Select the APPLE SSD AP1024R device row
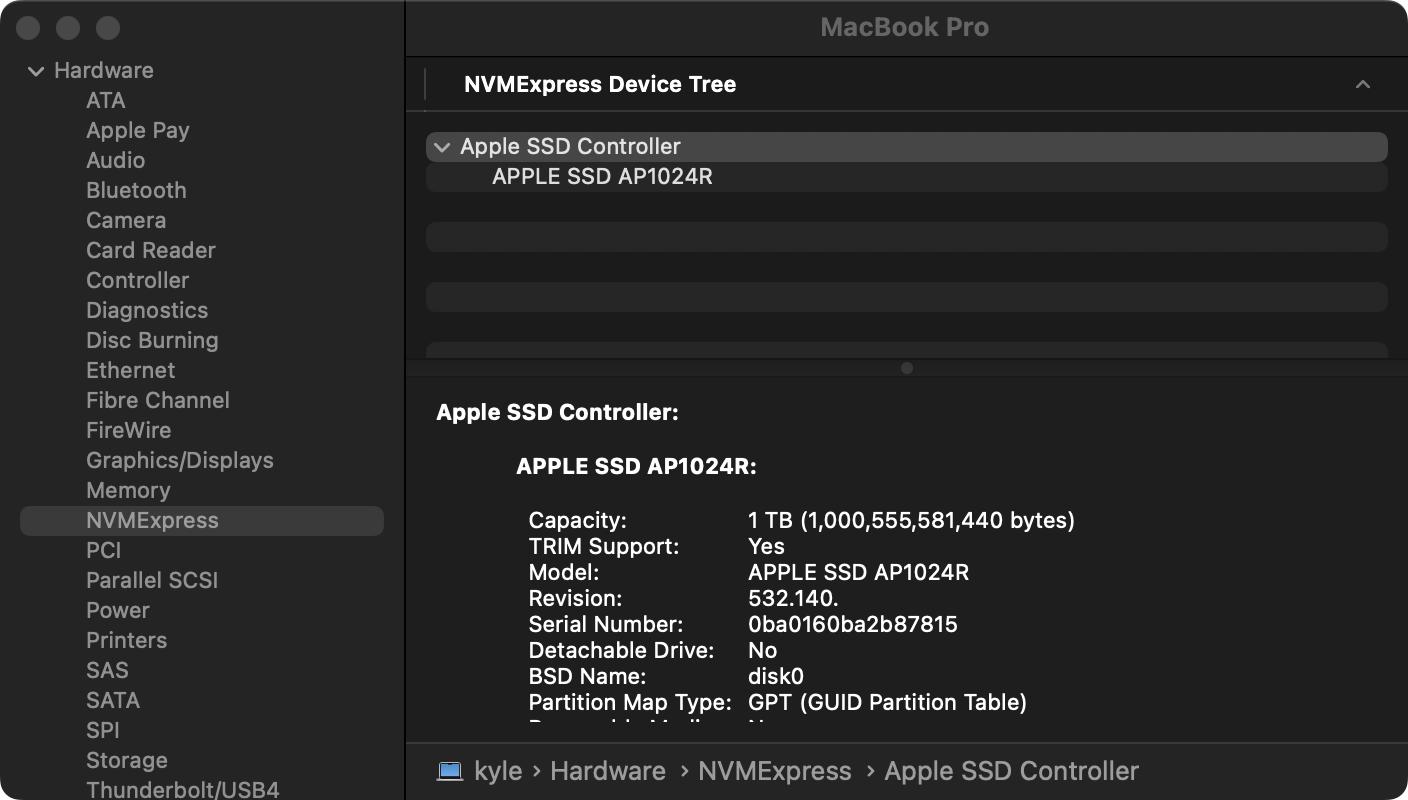 coord(907,177)
